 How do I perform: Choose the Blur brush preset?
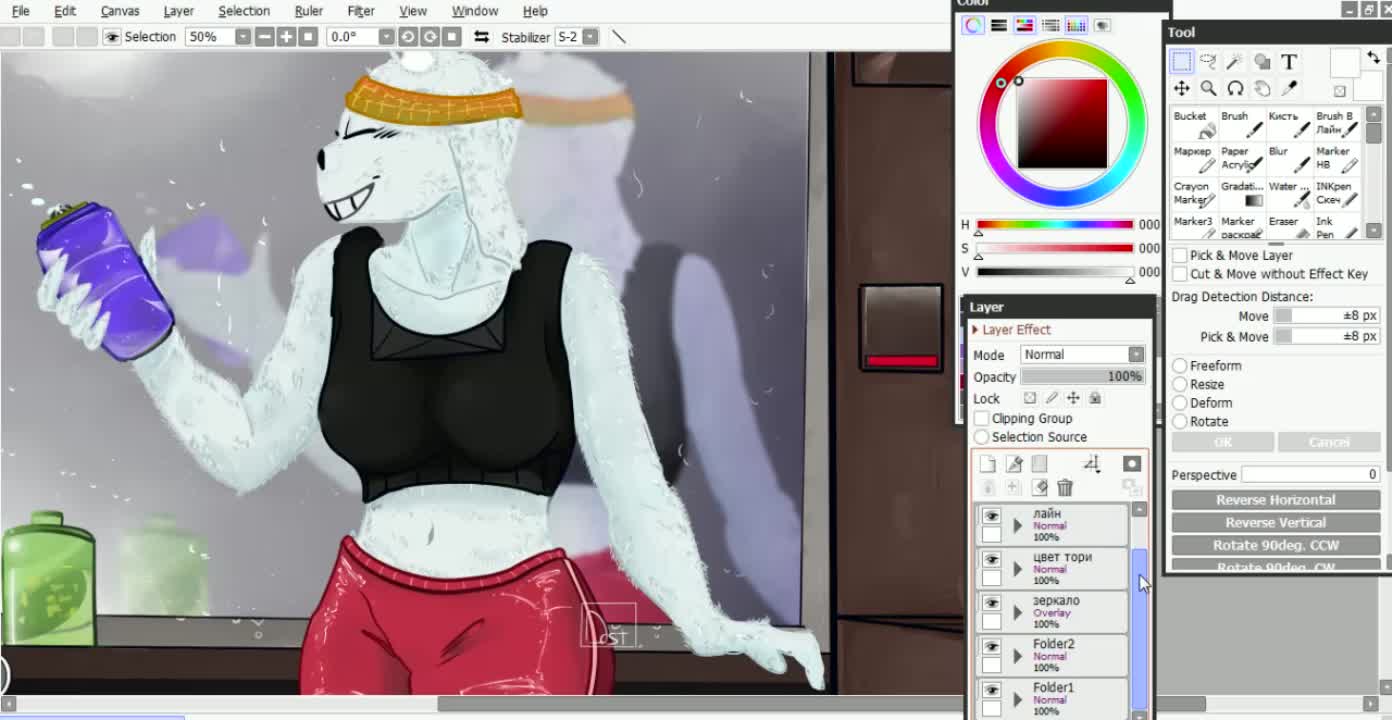1289,159
